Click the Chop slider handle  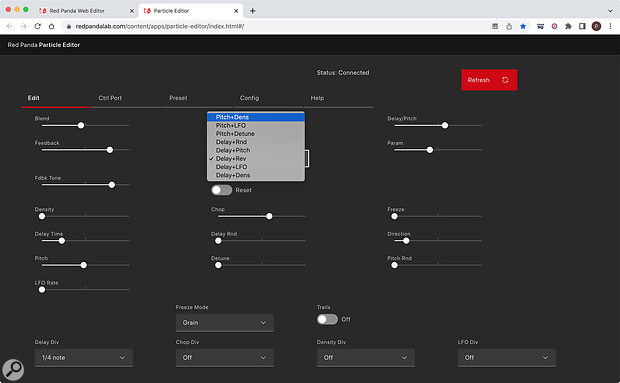[x=269, y=216]
